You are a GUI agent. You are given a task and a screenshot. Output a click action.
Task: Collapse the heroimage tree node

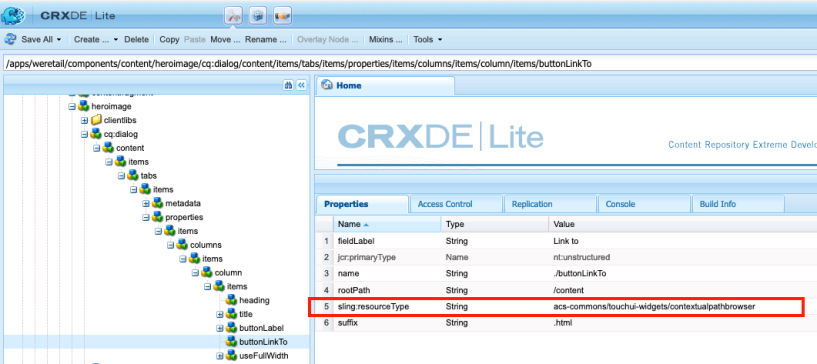tap(72, 106)
